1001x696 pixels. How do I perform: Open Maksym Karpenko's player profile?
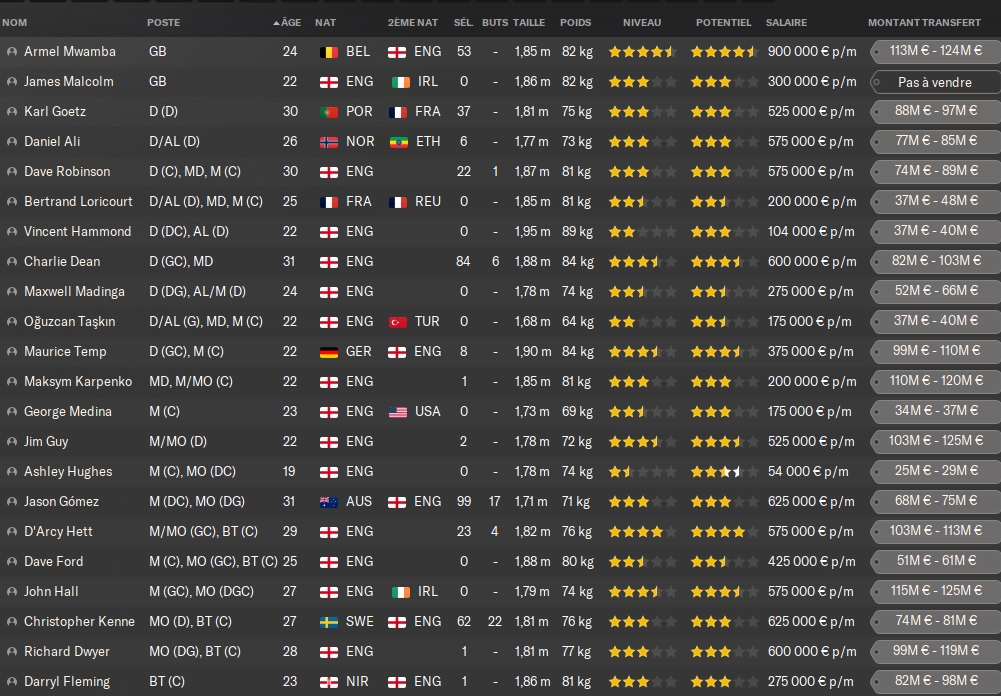click(x=77, y=382)
